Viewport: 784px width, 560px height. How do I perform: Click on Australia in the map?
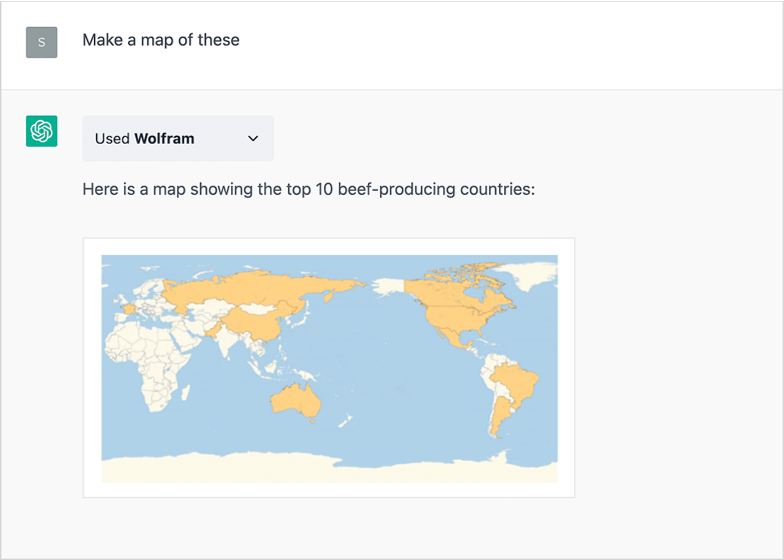(296, 400)
